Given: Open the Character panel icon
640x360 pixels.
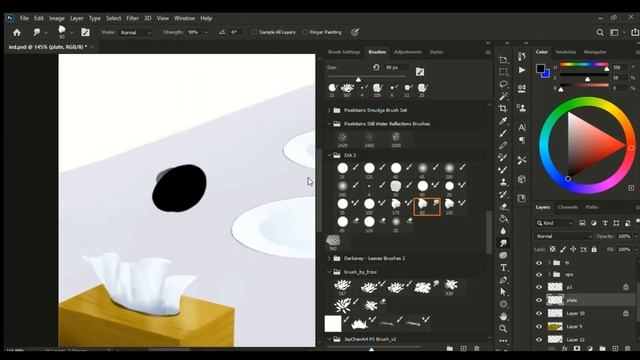Looking at the screenshot, I should [x=522, y=127].
